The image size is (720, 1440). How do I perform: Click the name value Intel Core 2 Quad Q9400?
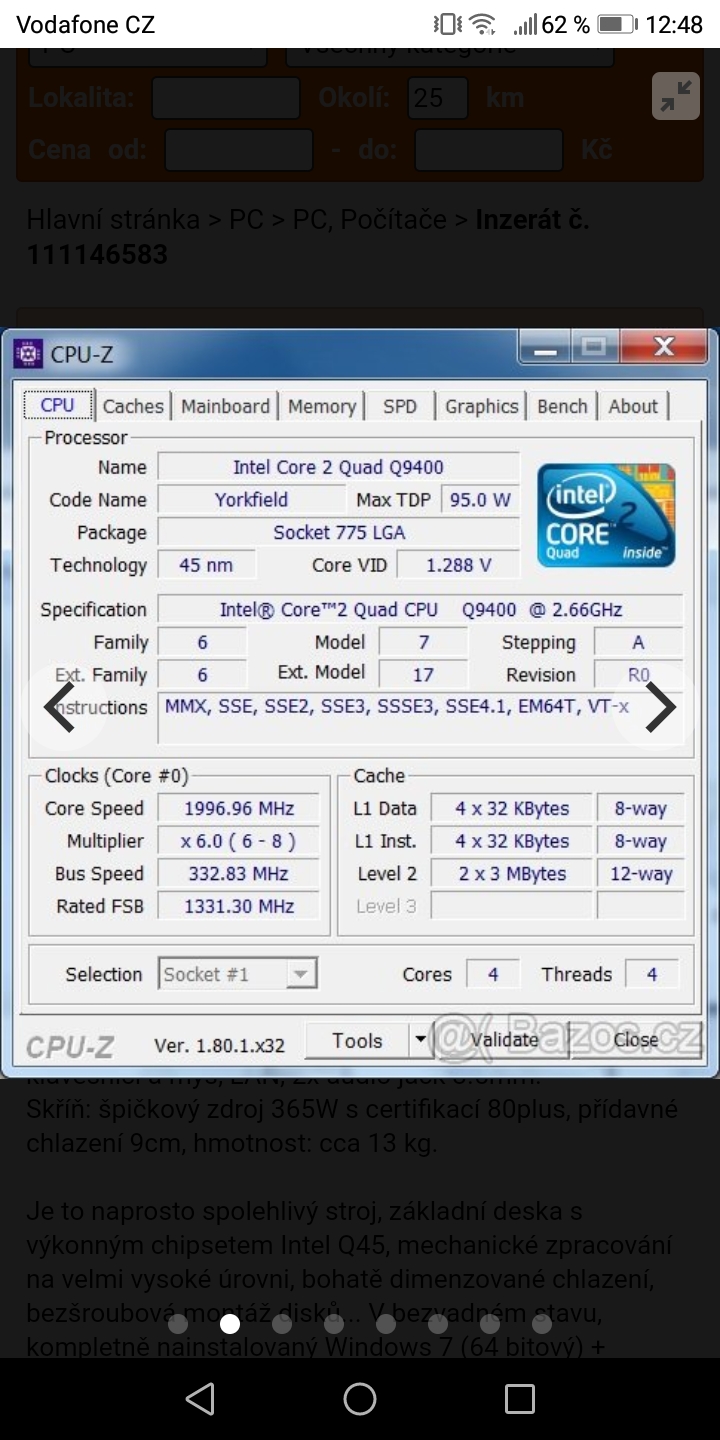click(x=339, y=466)
